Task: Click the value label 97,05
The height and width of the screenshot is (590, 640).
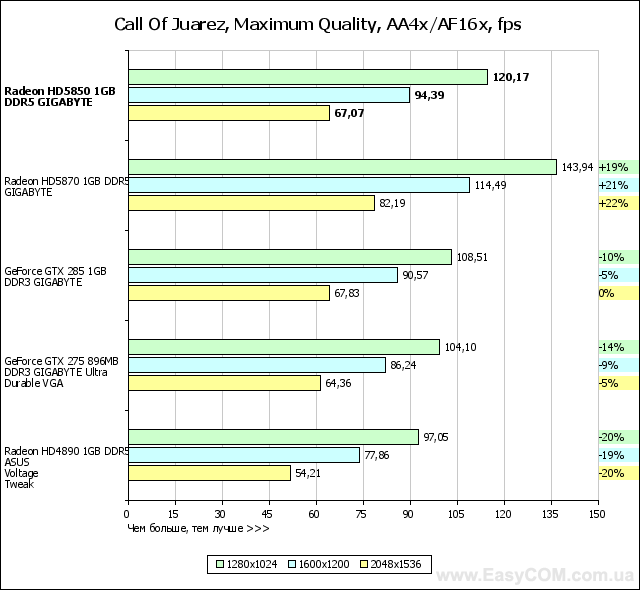Action: tap(436, 437)
